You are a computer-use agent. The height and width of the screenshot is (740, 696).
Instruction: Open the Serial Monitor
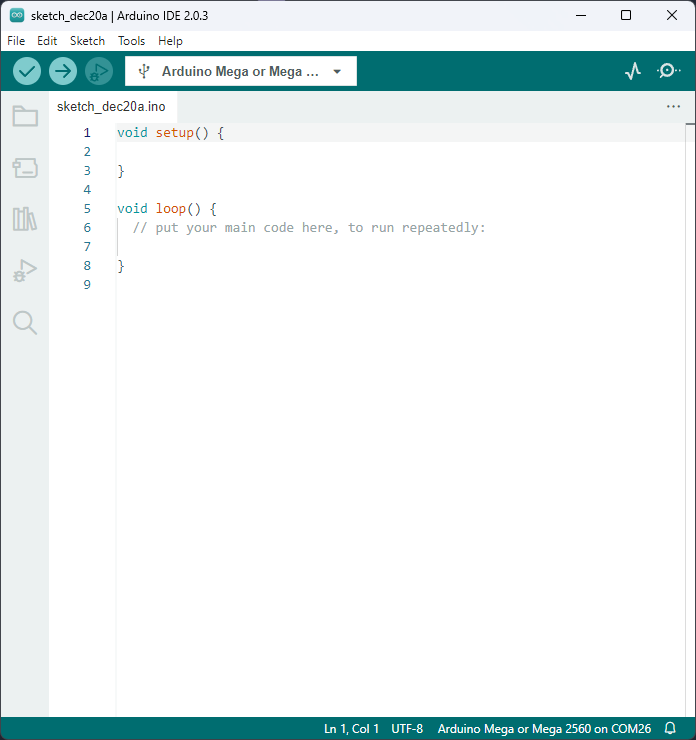pos(668,71)
